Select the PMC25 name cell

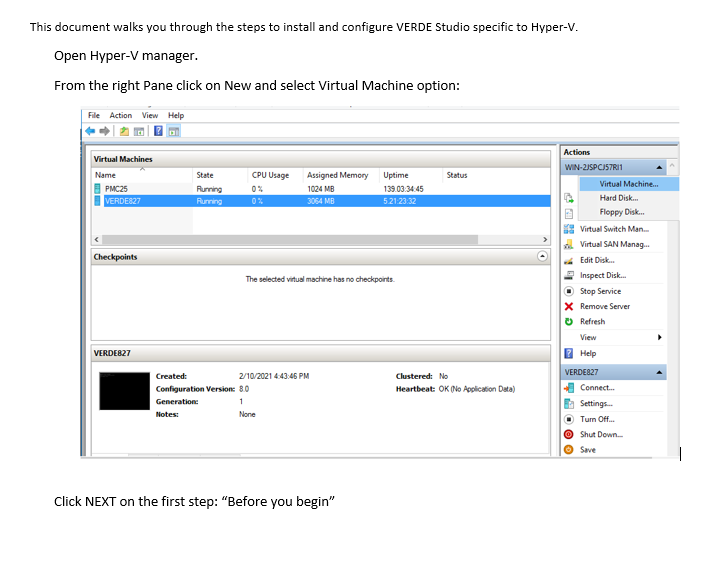116,189
